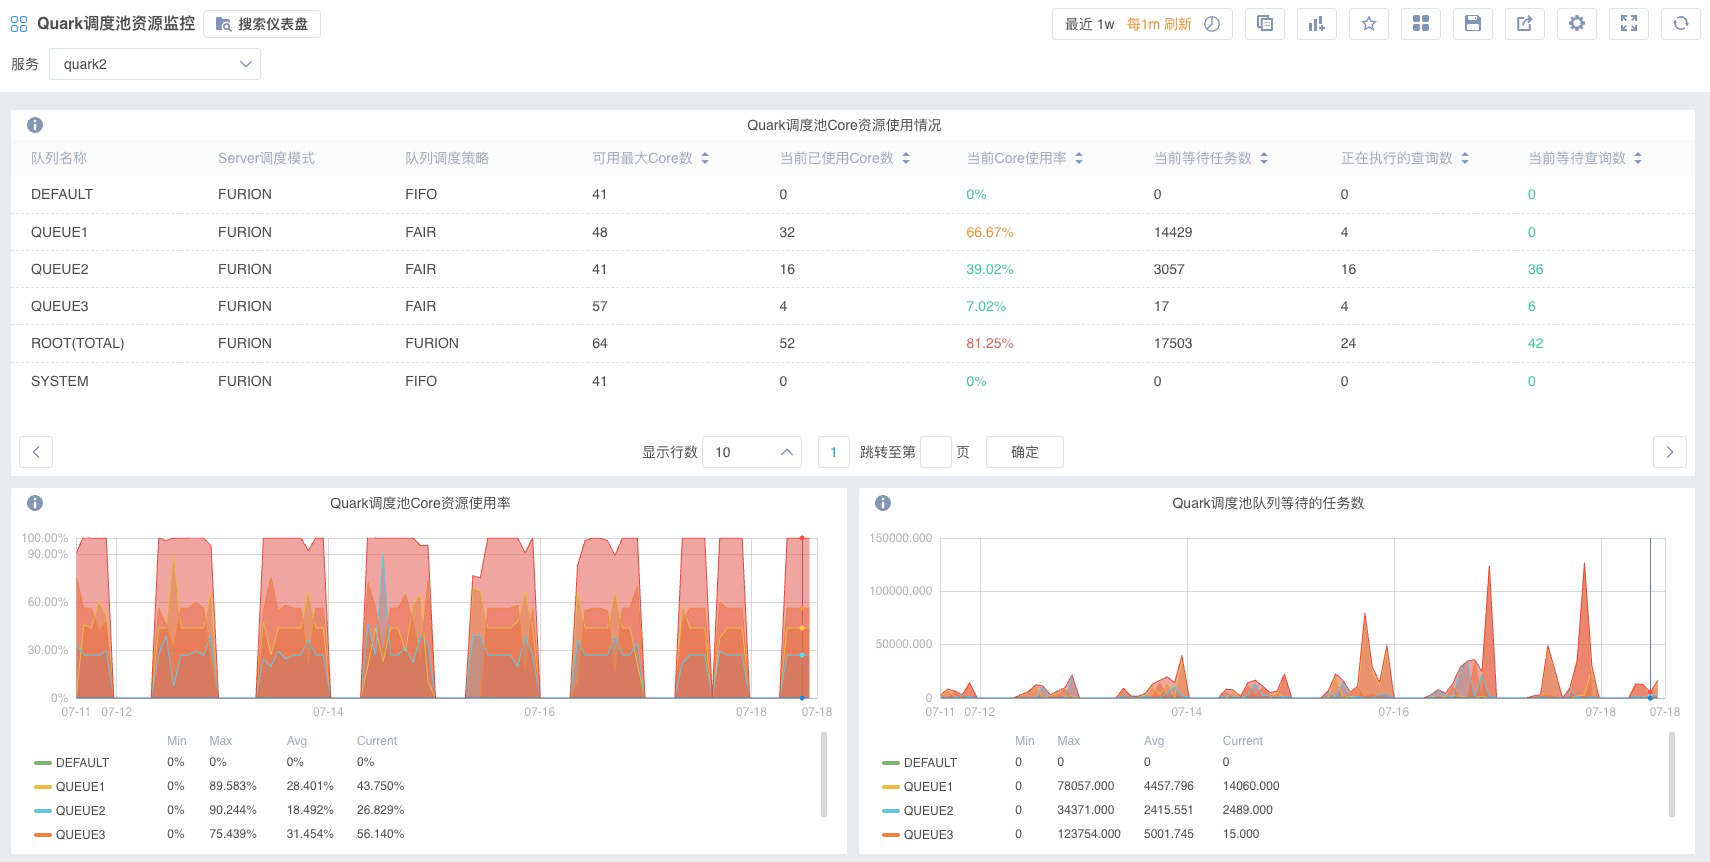Toggle QUEUE3 series in Core usage legend
This screenshot has width=1710, height=862.
pyautogui.click(x=69, y=834)
